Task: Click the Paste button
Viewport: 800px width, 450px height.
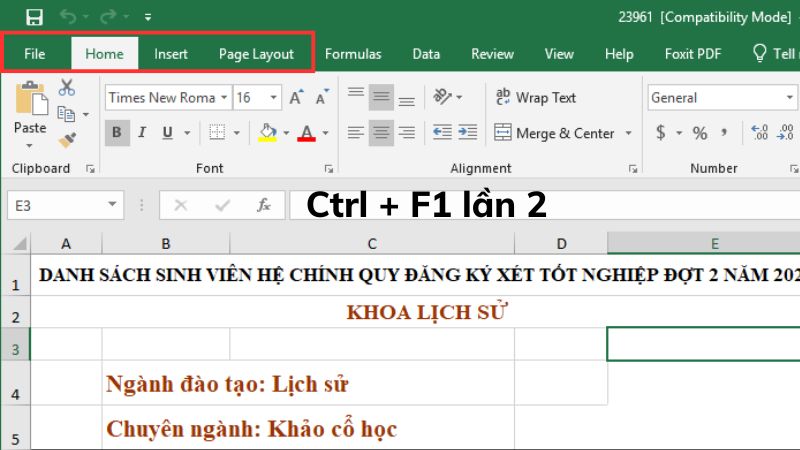Action: coord(30,110)
